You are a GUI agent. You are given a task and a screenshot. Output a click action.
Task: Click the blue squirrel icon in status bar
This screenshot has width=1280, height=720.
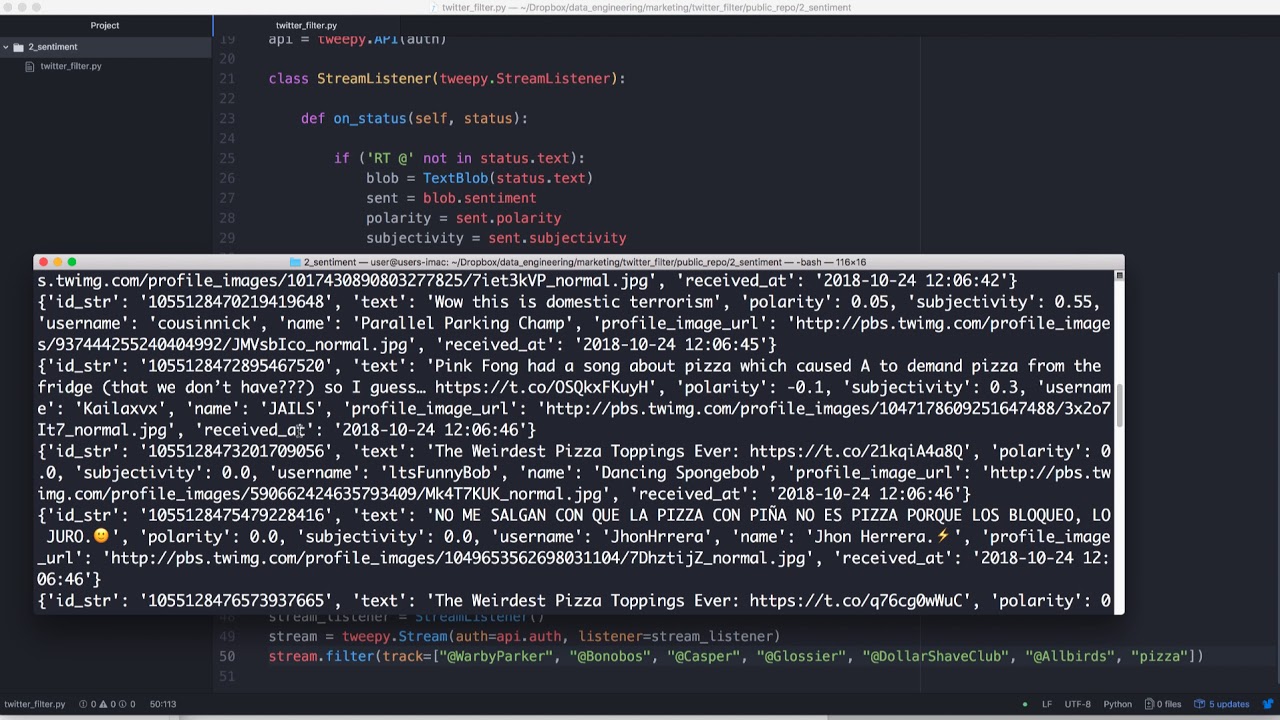click(x=1268, y=704)
